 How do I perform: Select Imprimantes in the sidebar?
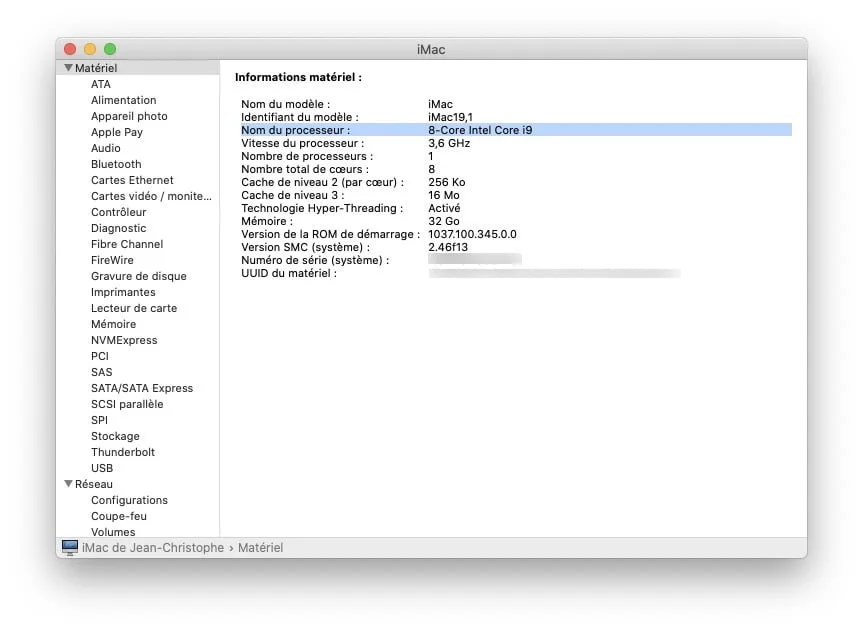pyautogui.click(x=123, y=292)
